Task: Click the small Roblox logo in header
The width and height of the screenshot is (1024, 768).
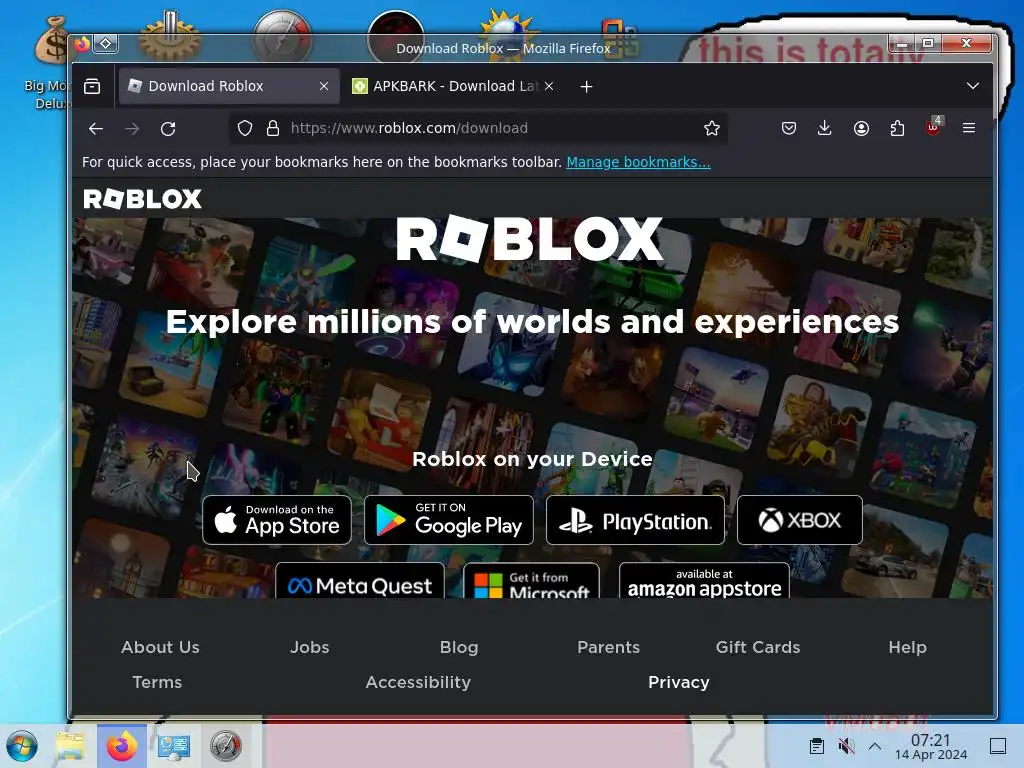Action: coord(142,199)
